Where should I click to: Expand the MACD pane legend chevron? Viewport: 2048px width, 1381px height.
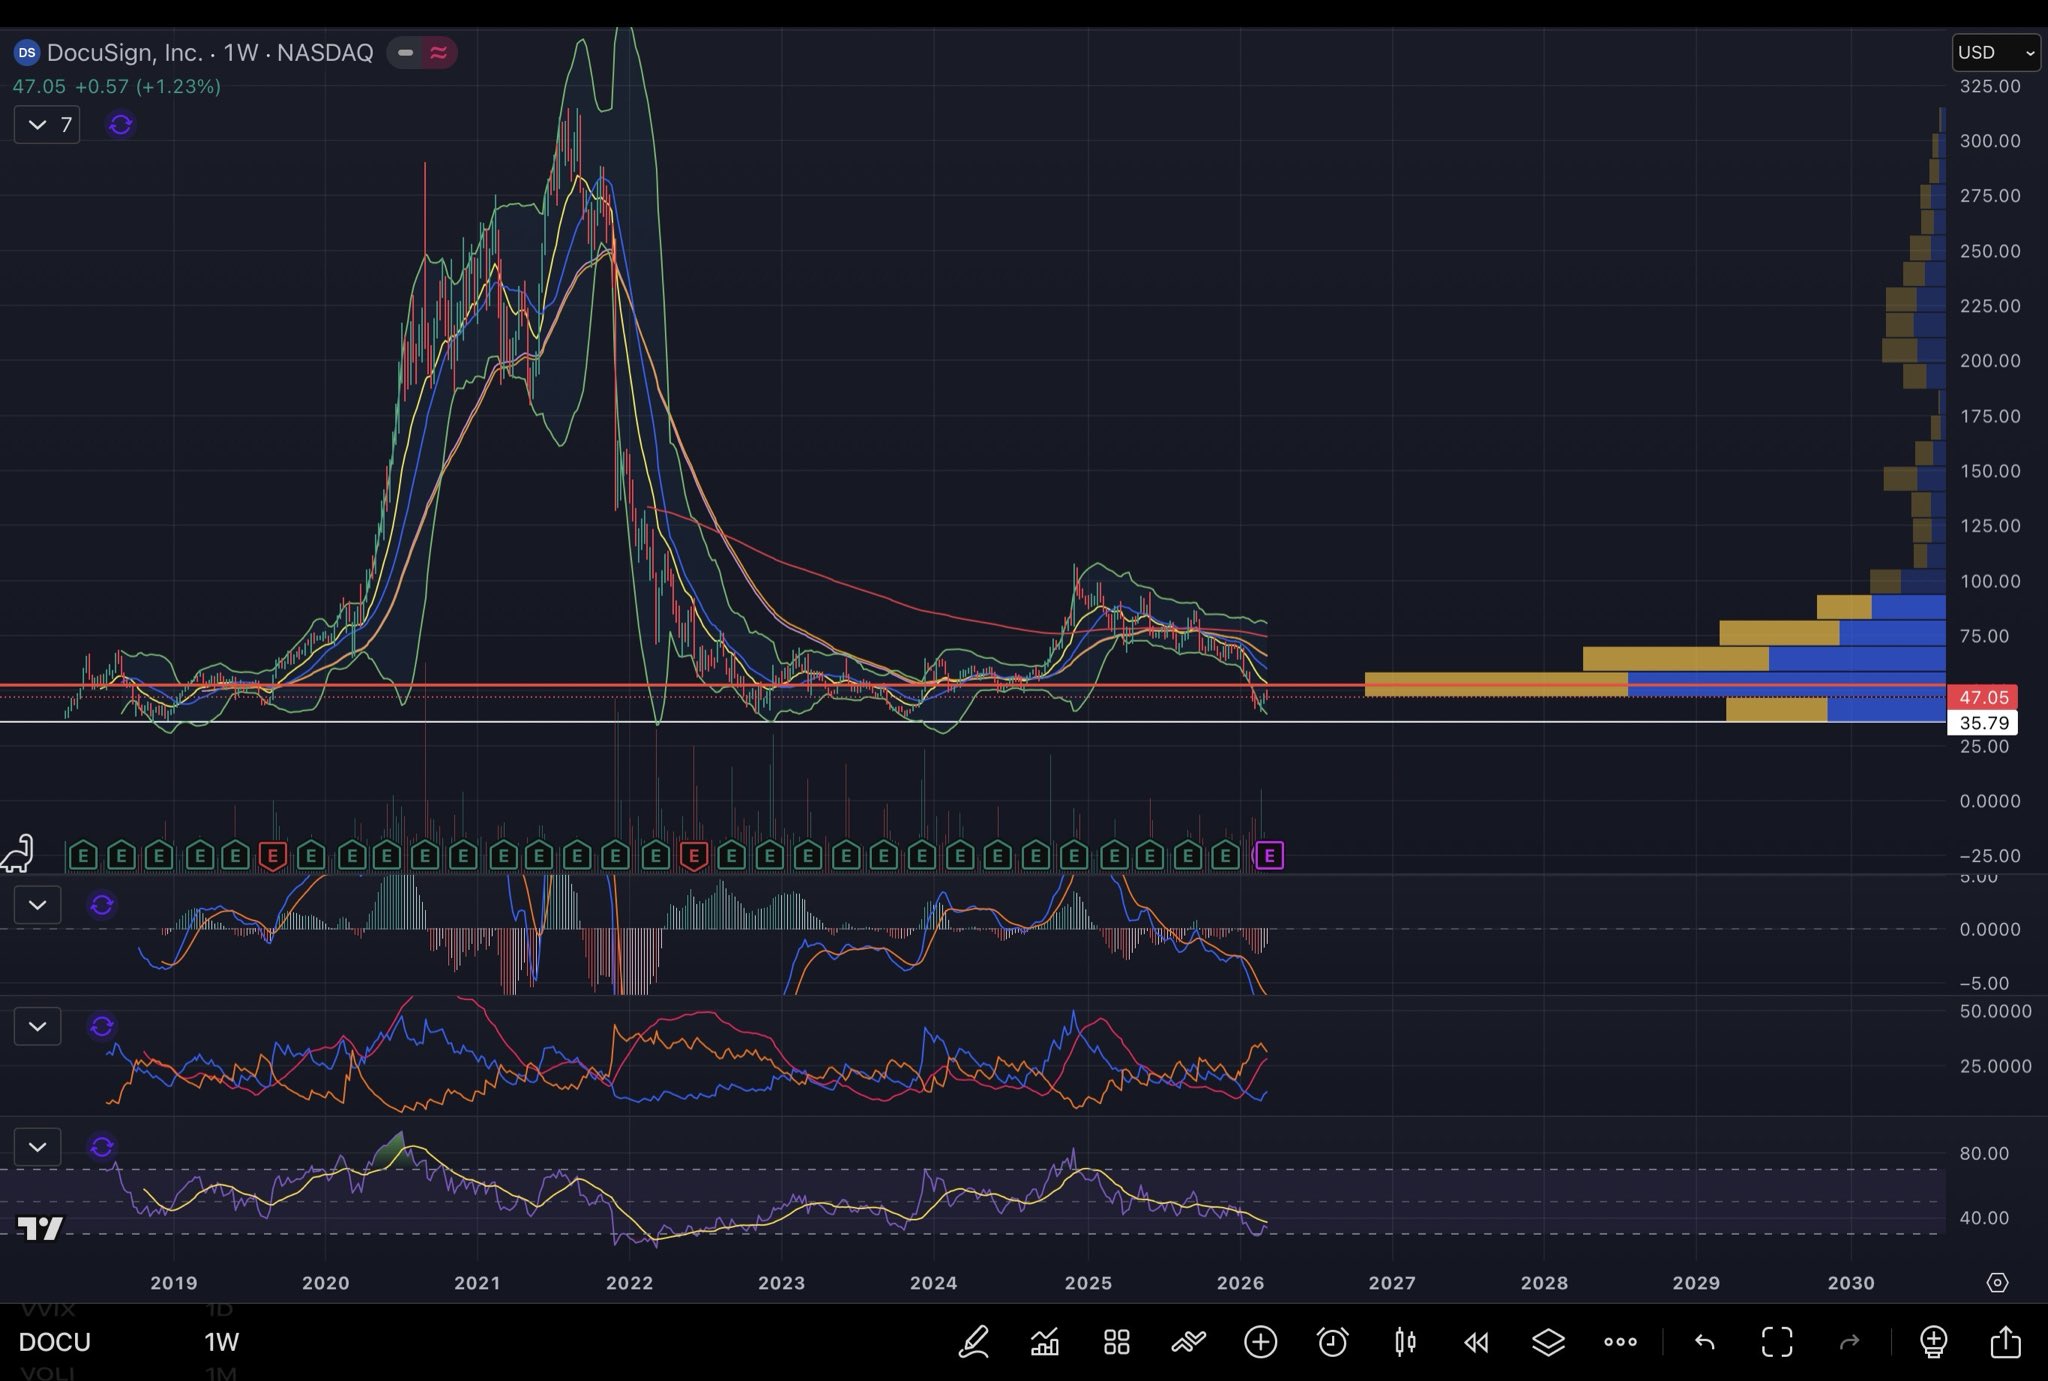(x=38, y=905)
